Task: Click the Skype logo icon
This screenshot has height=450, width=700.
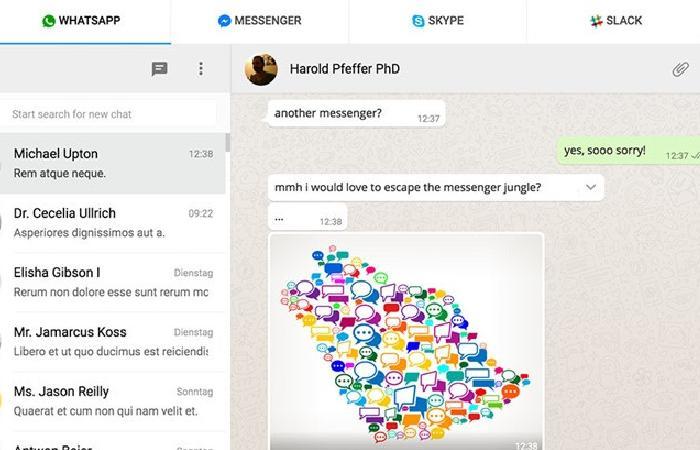Action: click(418, 21)
